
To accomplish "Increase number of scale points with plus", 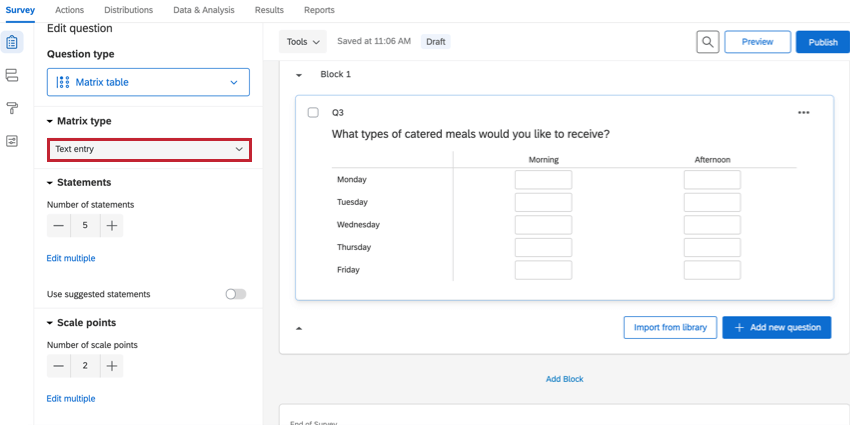I will pyautogui.click(x=112, y=366).
